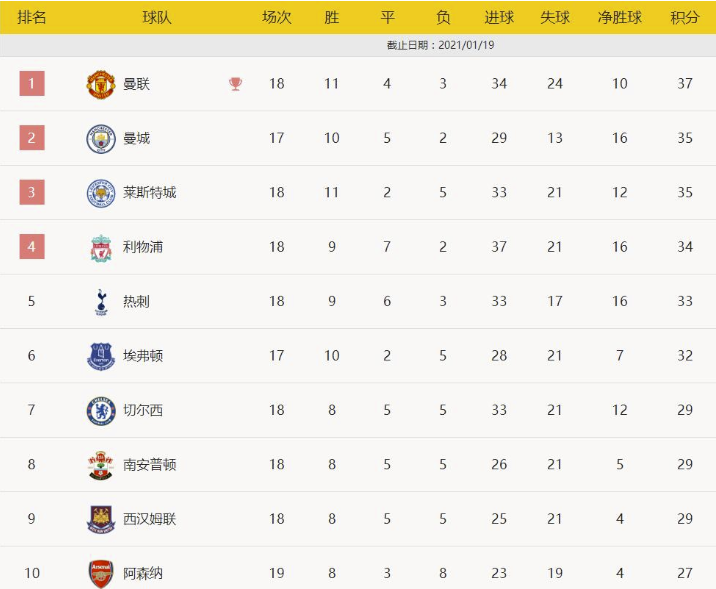Viewport: 716px width, 589px height.
Task: Click the Everton club crest
Action: [101, 356]
